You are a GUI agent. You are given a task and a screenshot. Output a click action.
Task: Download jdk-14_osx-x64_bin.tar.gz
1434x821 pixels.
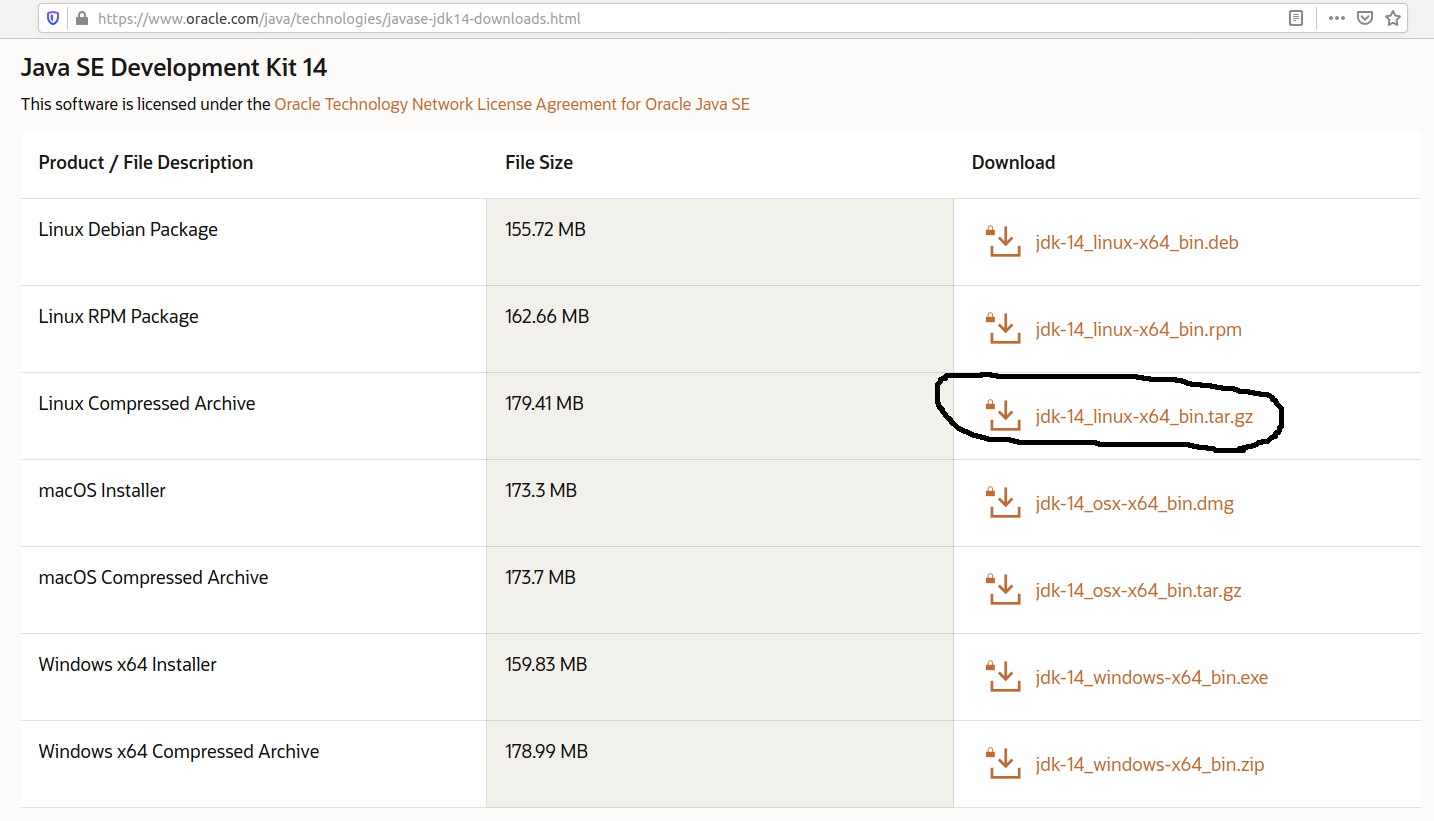coord(1139,591)
